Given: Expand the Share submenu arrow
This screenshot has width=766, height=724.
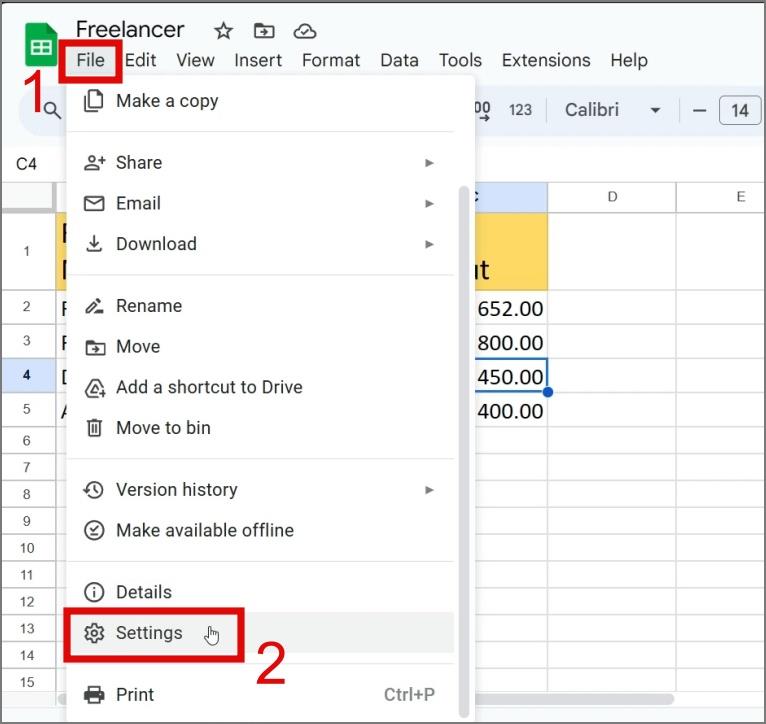Looking at the screenshot, I should (x=429, y=163).
